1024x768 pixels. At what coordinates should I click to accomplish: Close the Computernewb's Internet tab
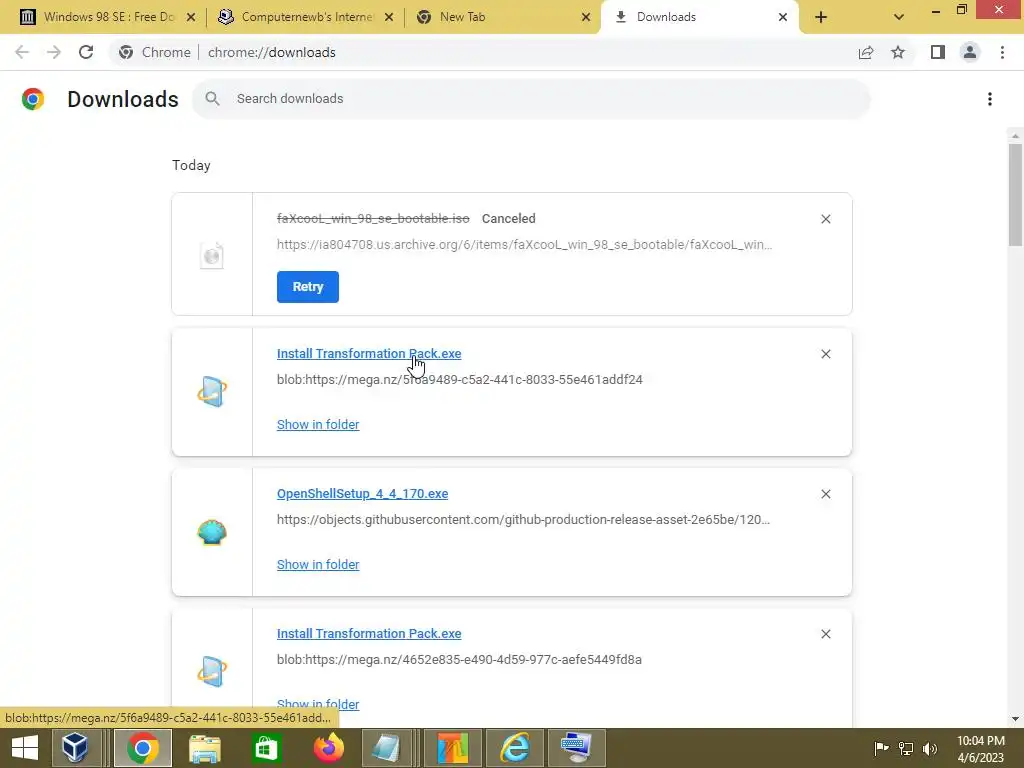click(x=389, y=17)
